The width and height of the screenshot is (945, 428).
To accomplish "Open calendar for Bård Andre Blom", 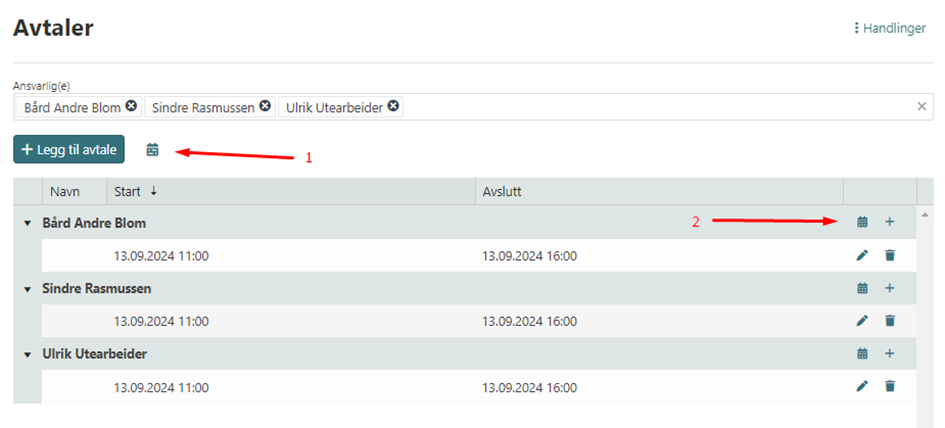I will 862,222.
